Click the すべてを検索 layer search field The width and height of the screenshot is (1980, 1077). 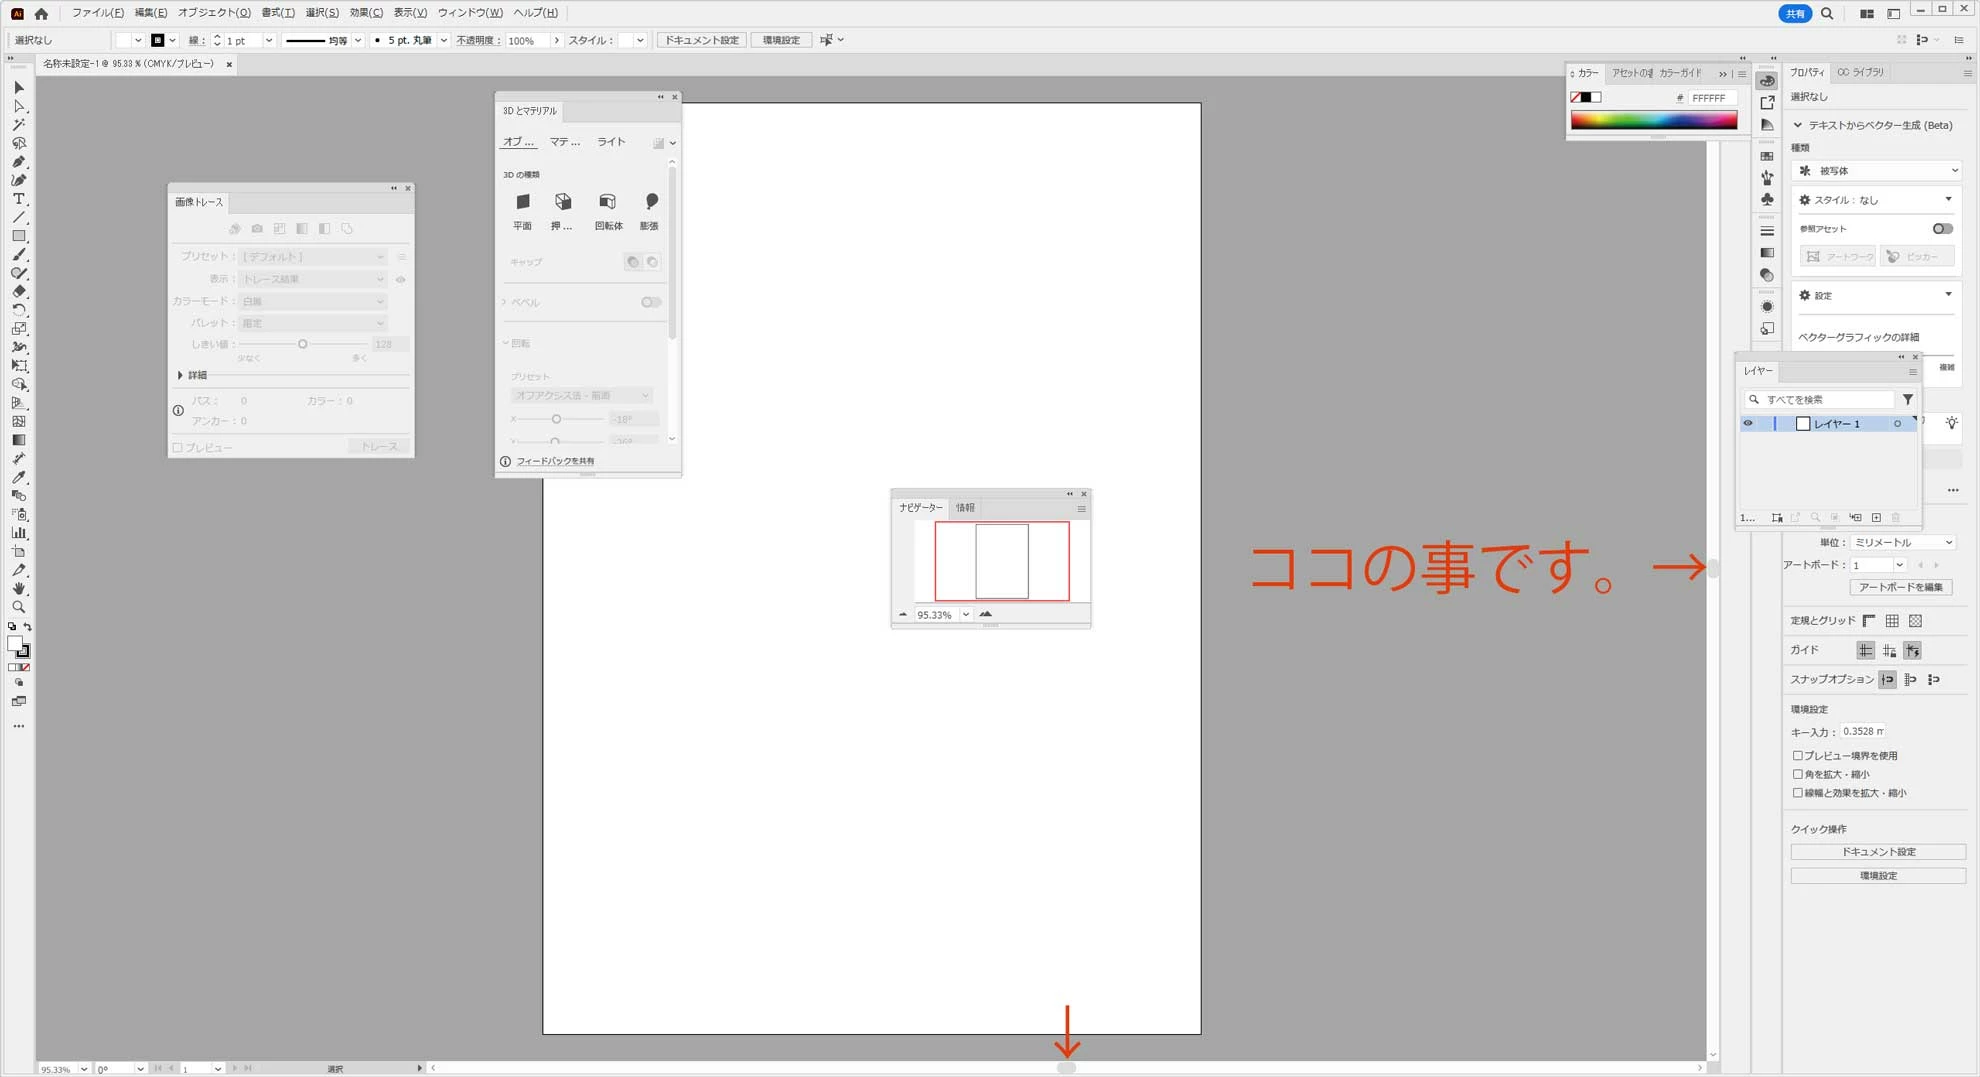tap(1819, 399)
